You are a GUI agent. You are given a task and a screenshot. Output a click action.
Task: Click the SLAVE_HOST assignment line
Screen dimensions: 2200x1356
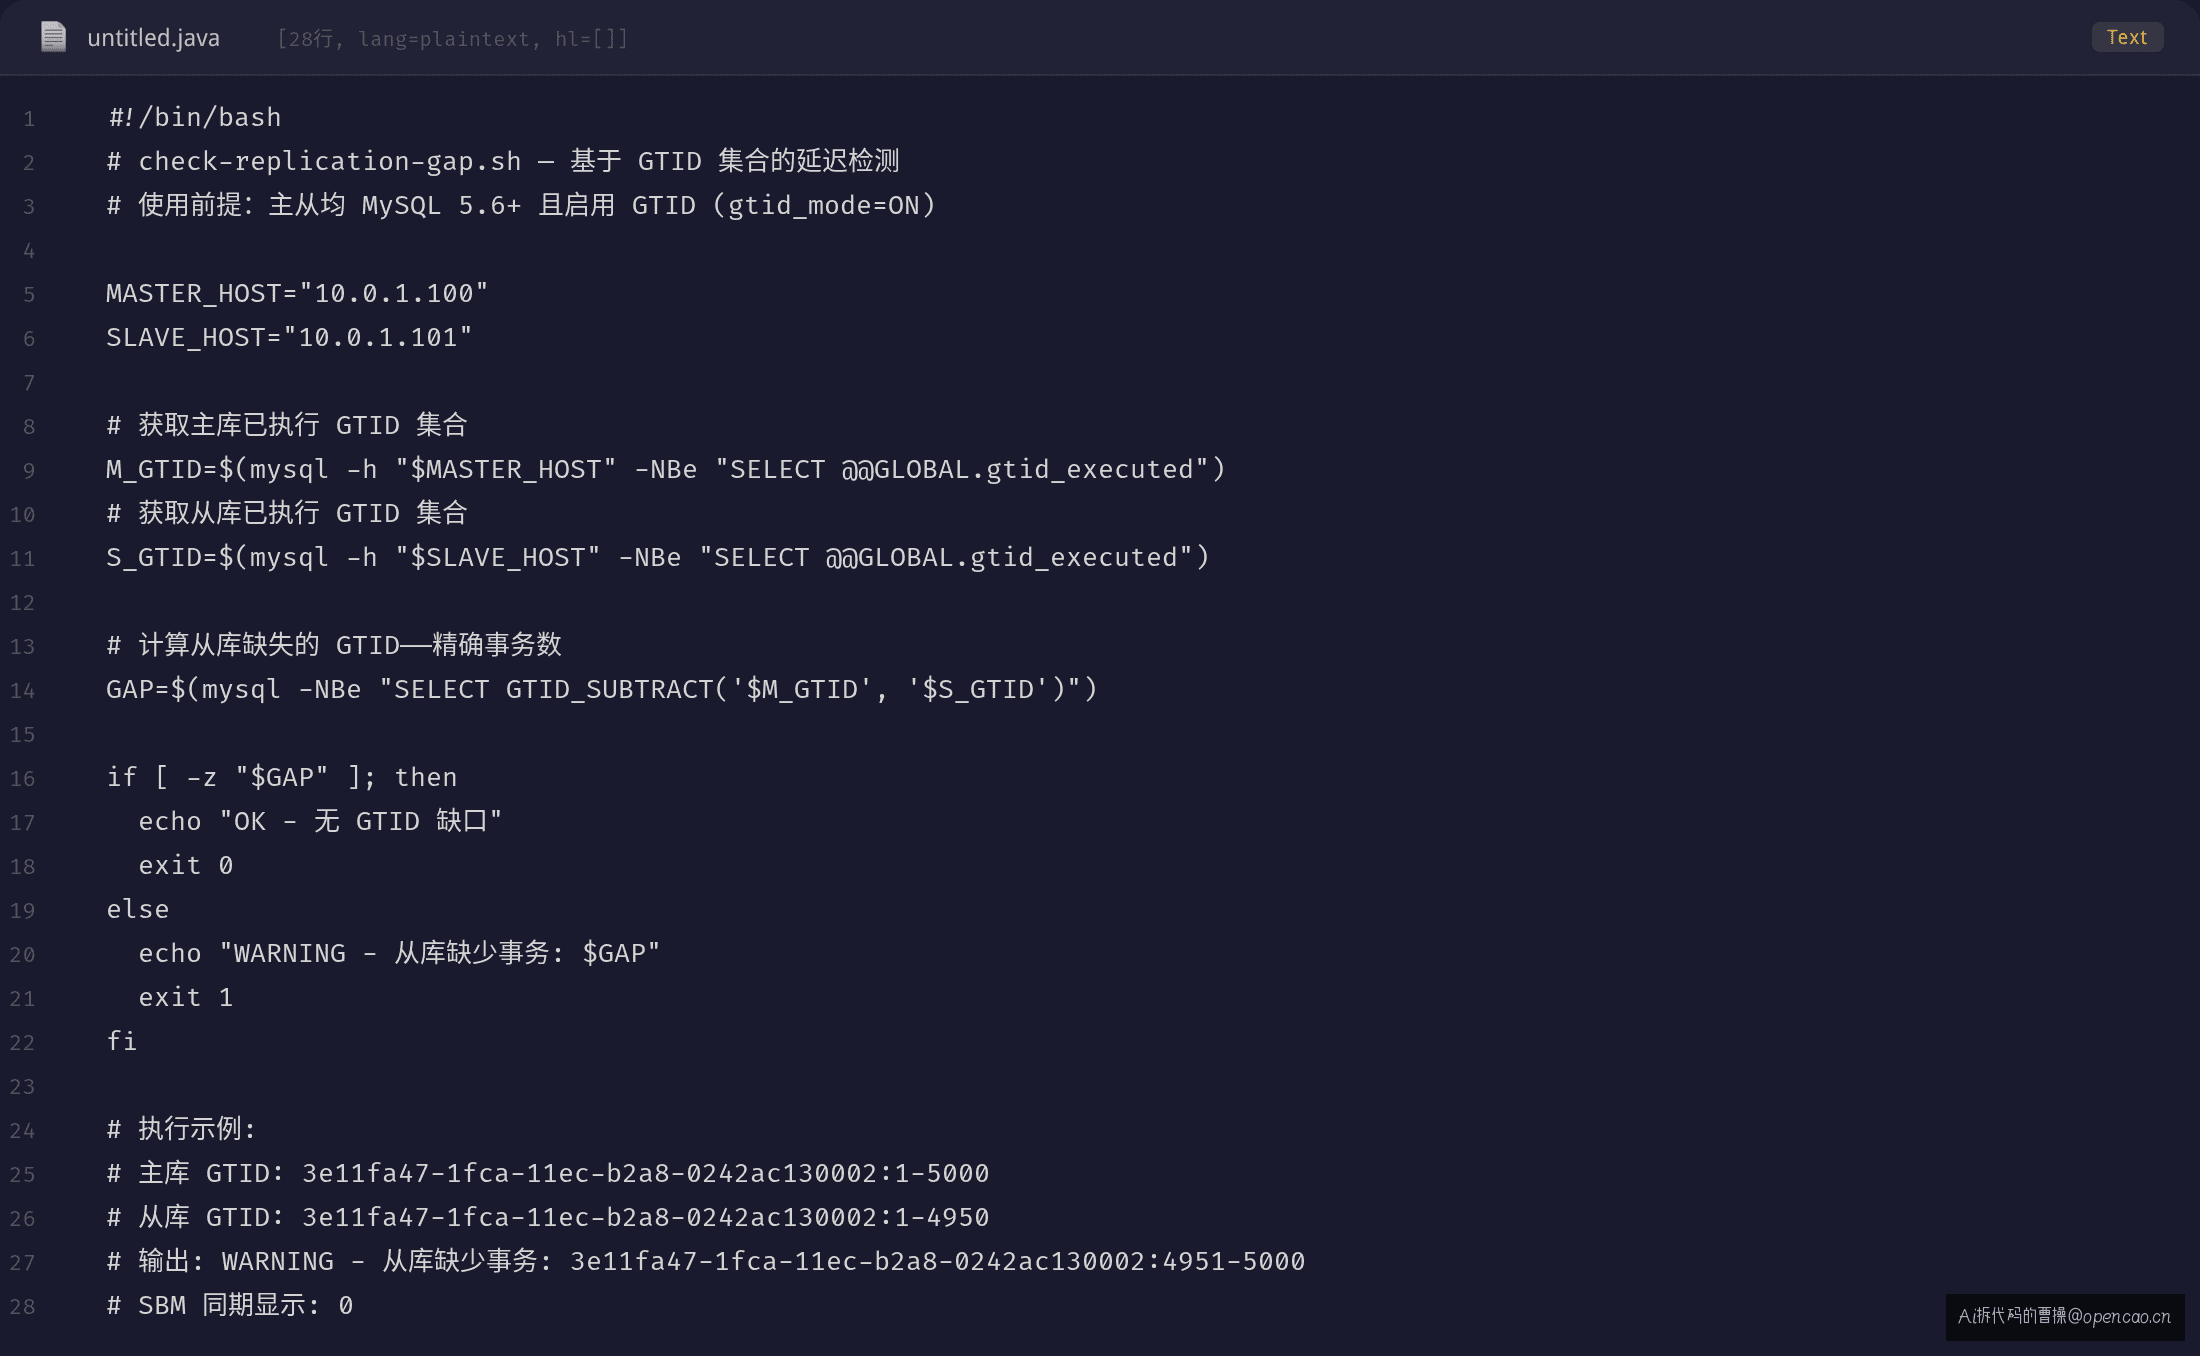(289, 338)
